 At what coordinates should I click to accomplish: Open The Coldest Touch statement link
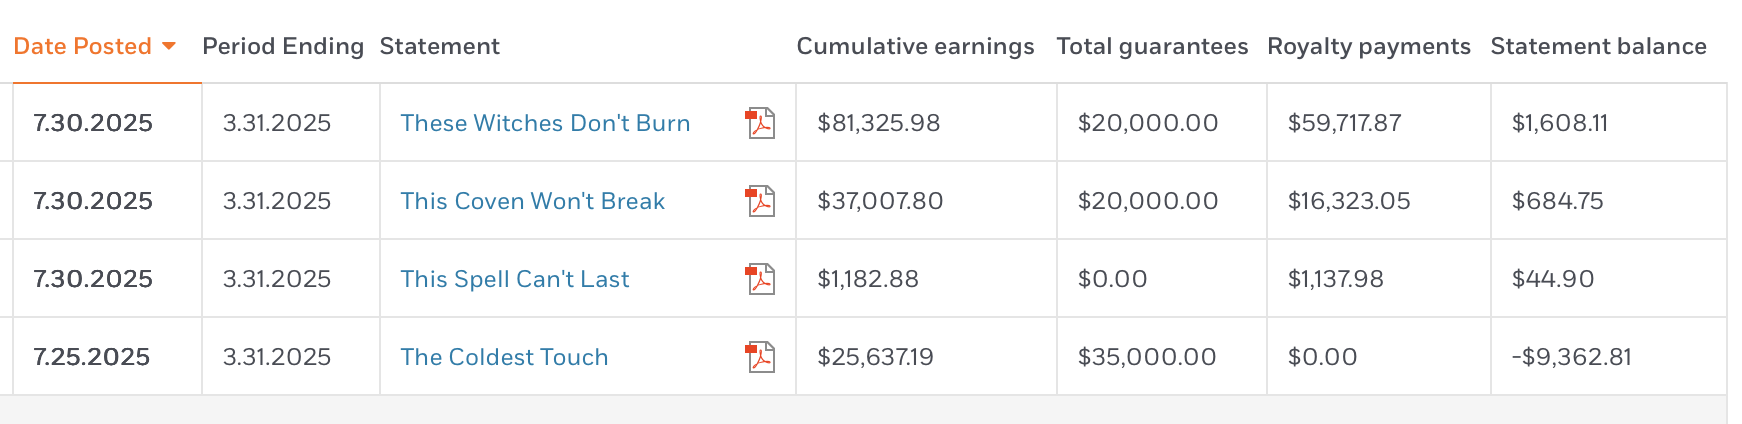504,357
